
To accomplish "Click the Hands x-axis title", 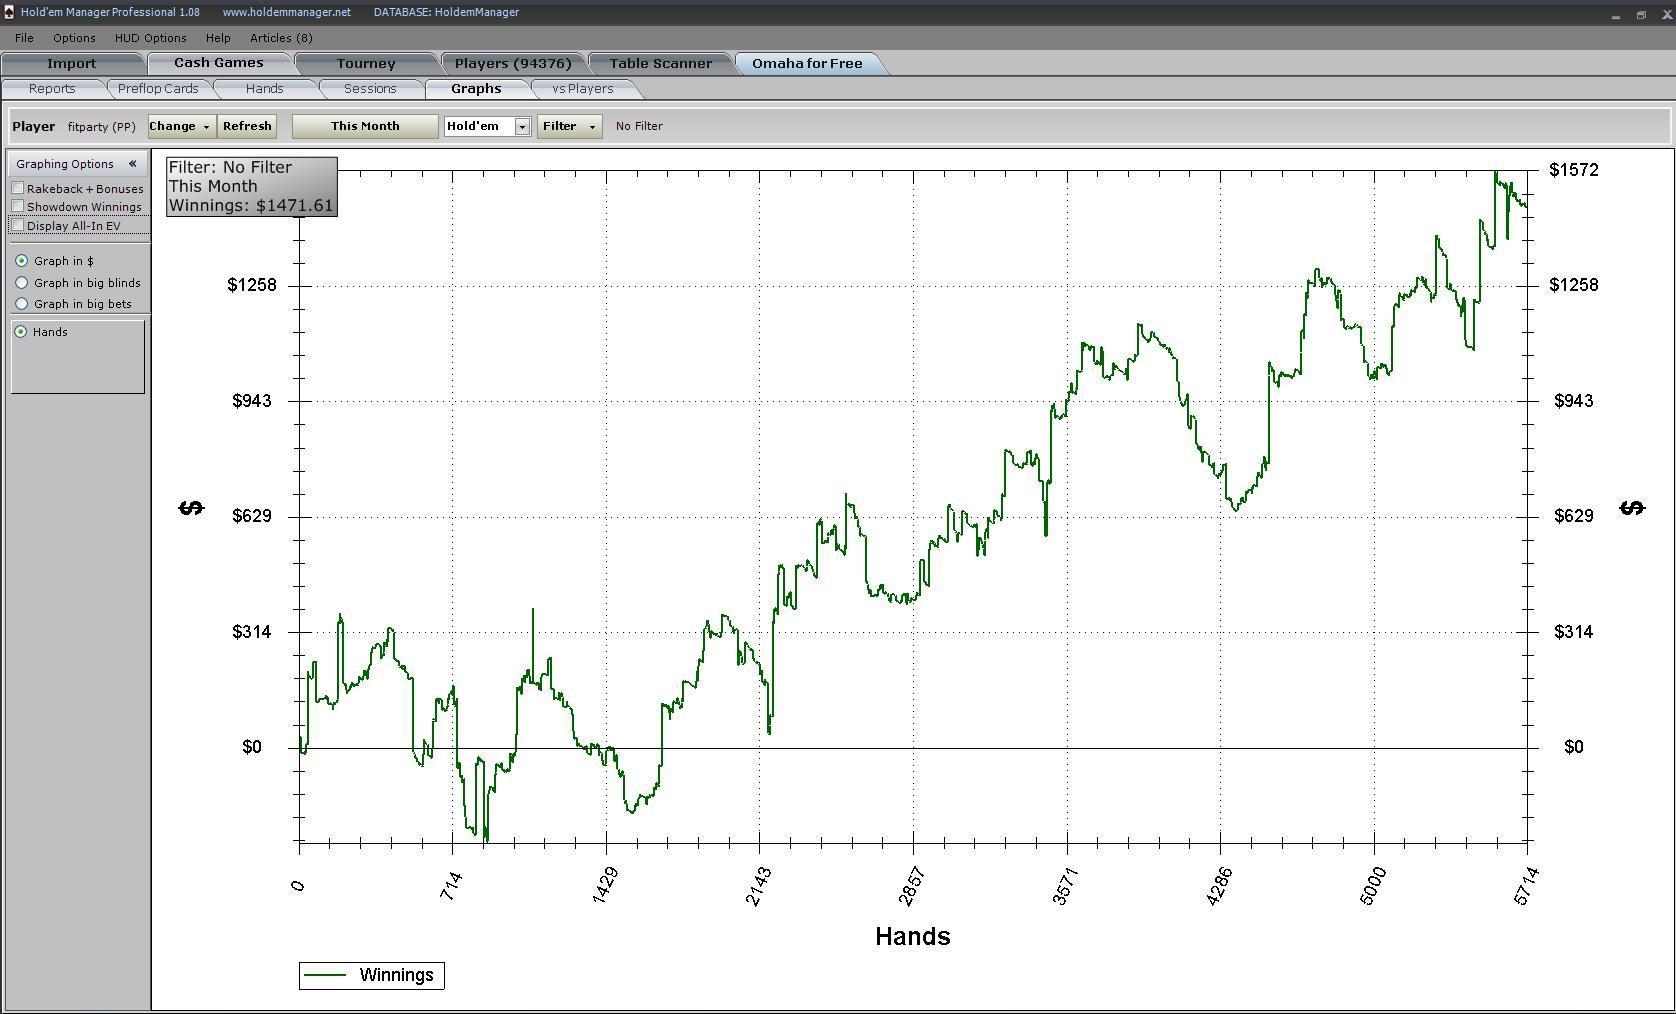I will click(x=912, y=937).
